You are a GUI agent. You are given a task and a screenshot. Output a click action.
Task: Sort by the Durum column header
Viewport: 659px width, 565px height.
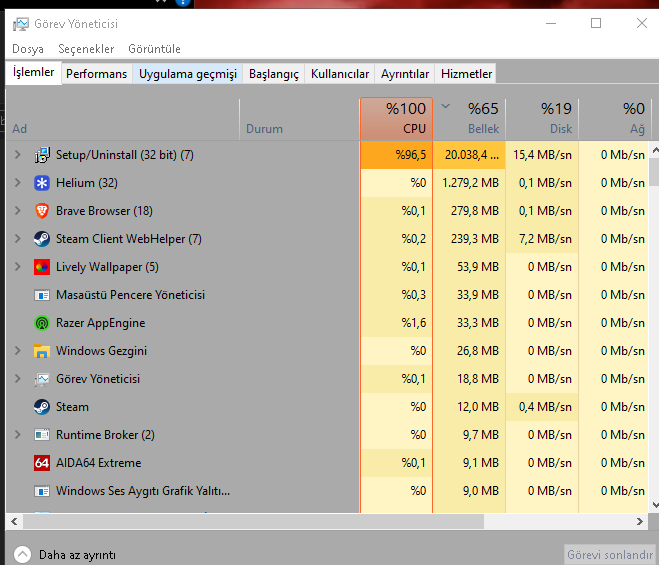(299, 119)
